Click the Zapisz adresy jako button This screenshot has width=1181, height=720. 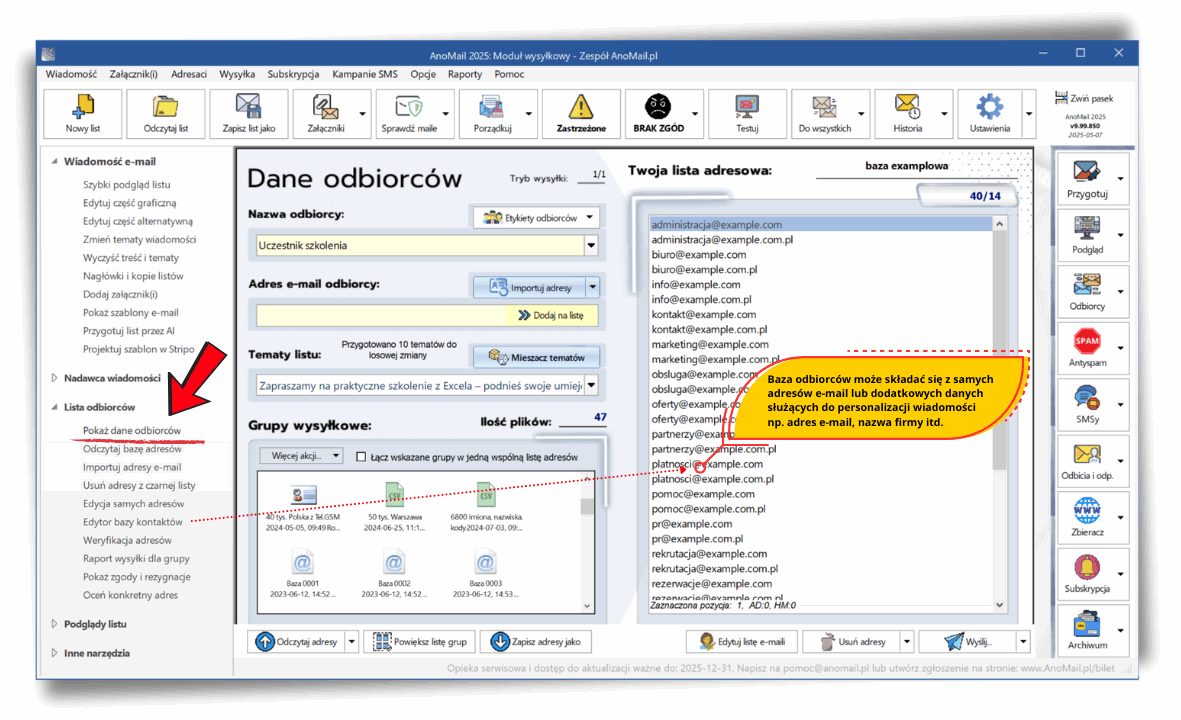pyautogui.click(x=536, y=642)
